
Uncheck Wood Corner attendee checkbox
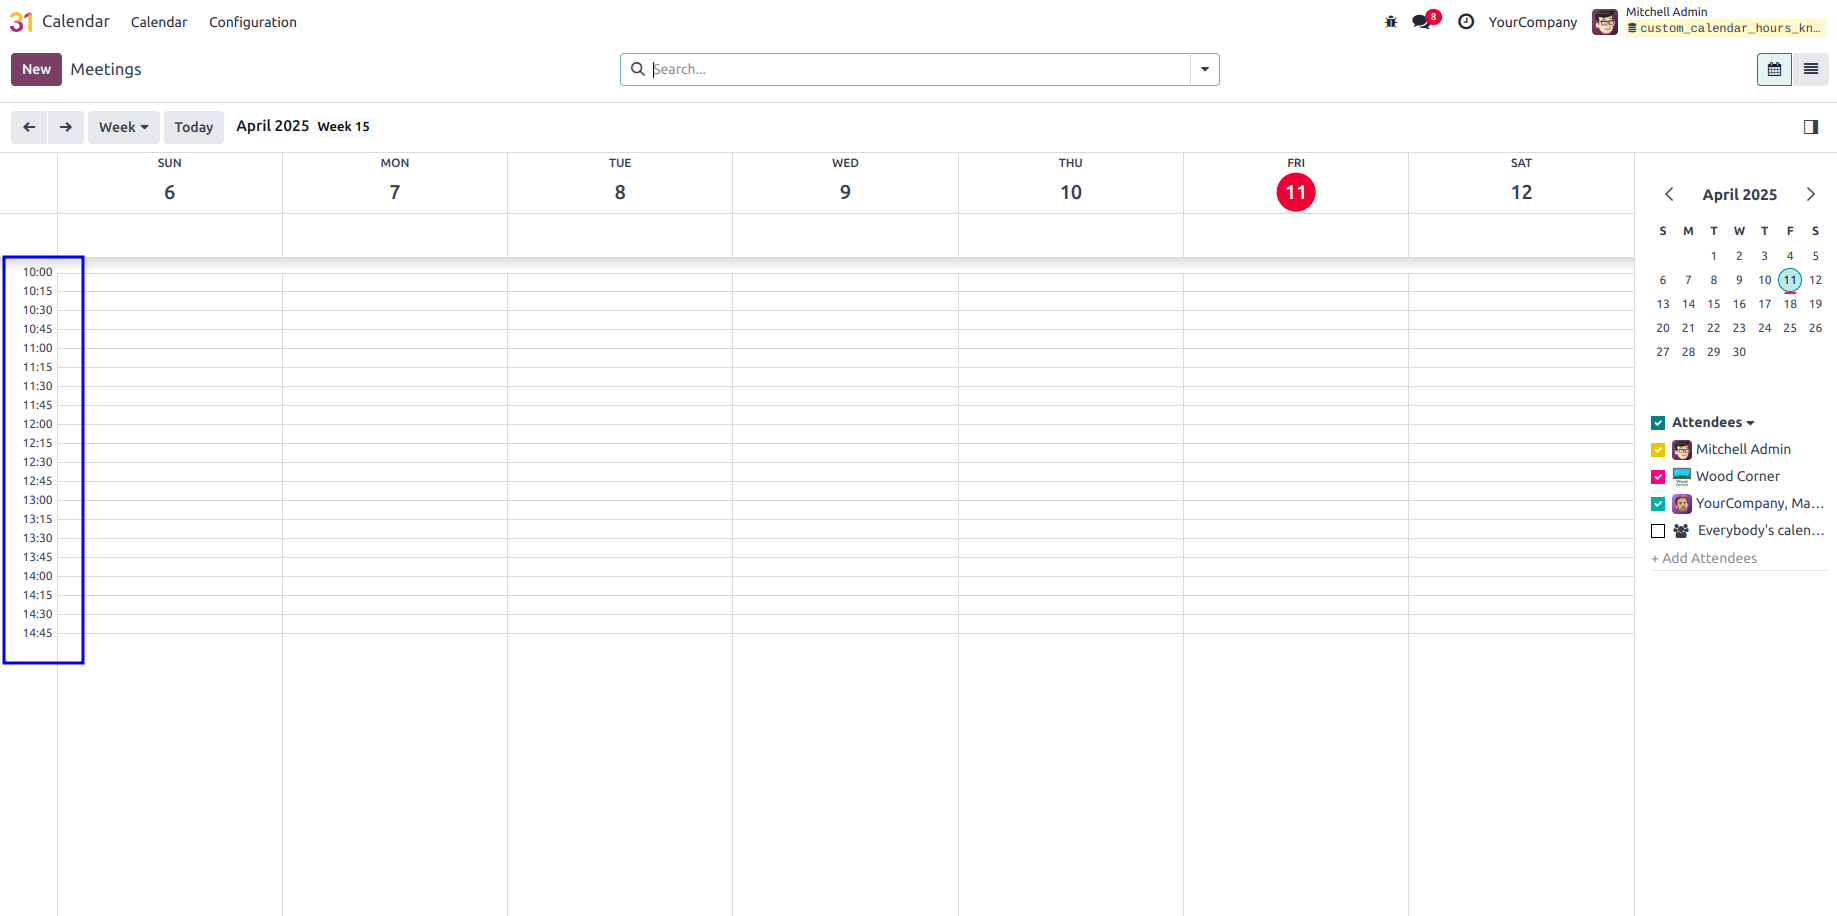[1658, 477]
